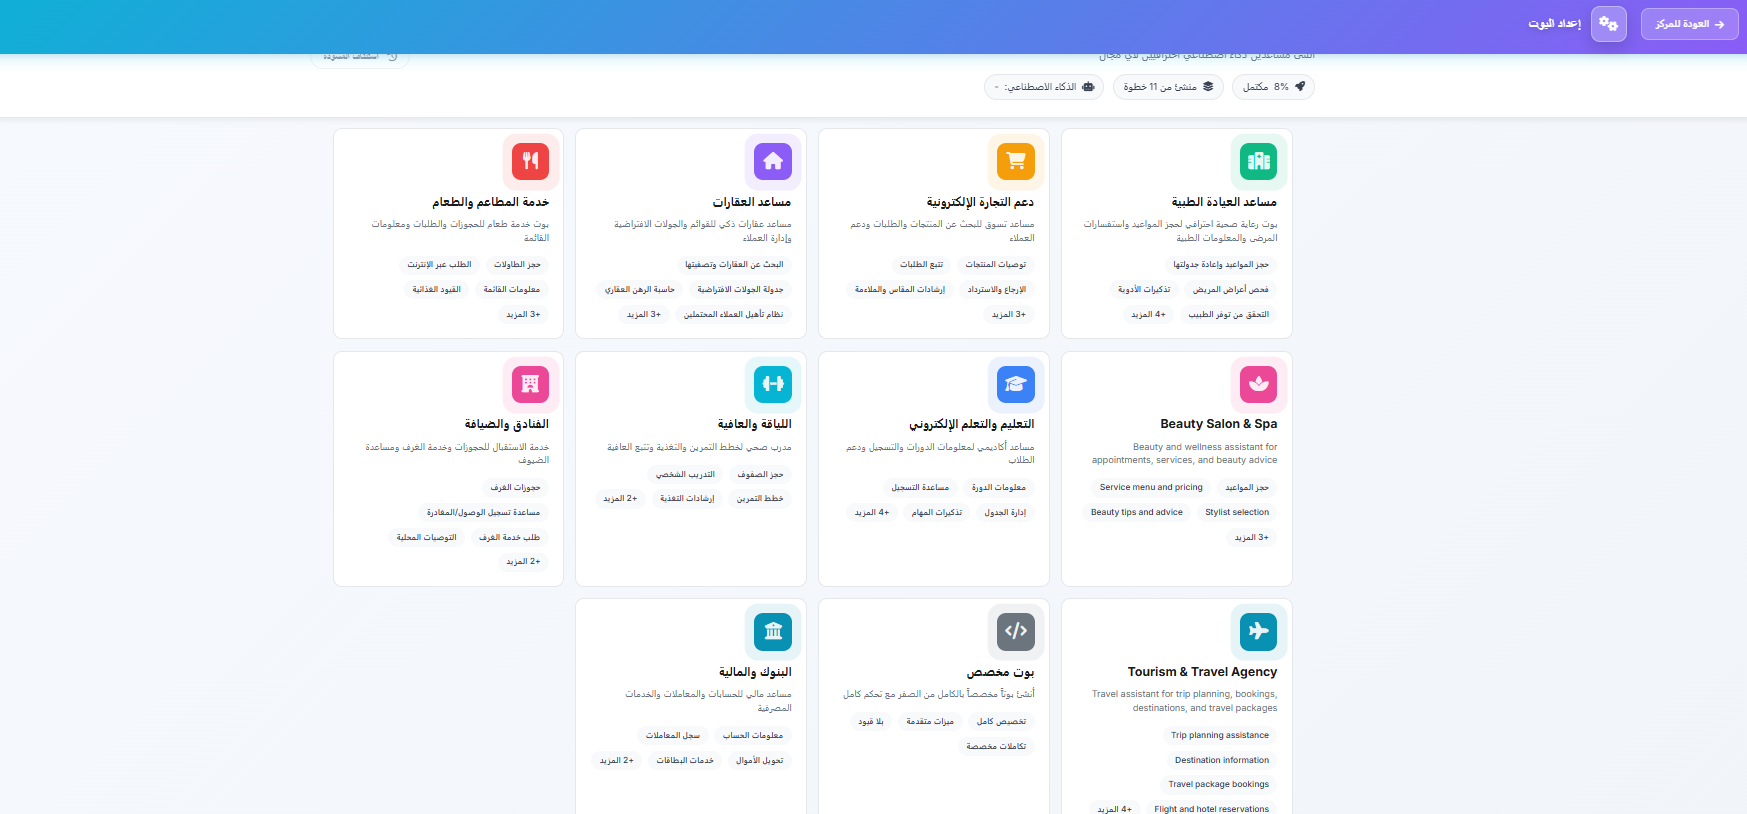Click the 'الذكاء الاصطناعي' status pill
Image resolution: width=1747 pixels, height=814 pixels.
[1044, 87]
